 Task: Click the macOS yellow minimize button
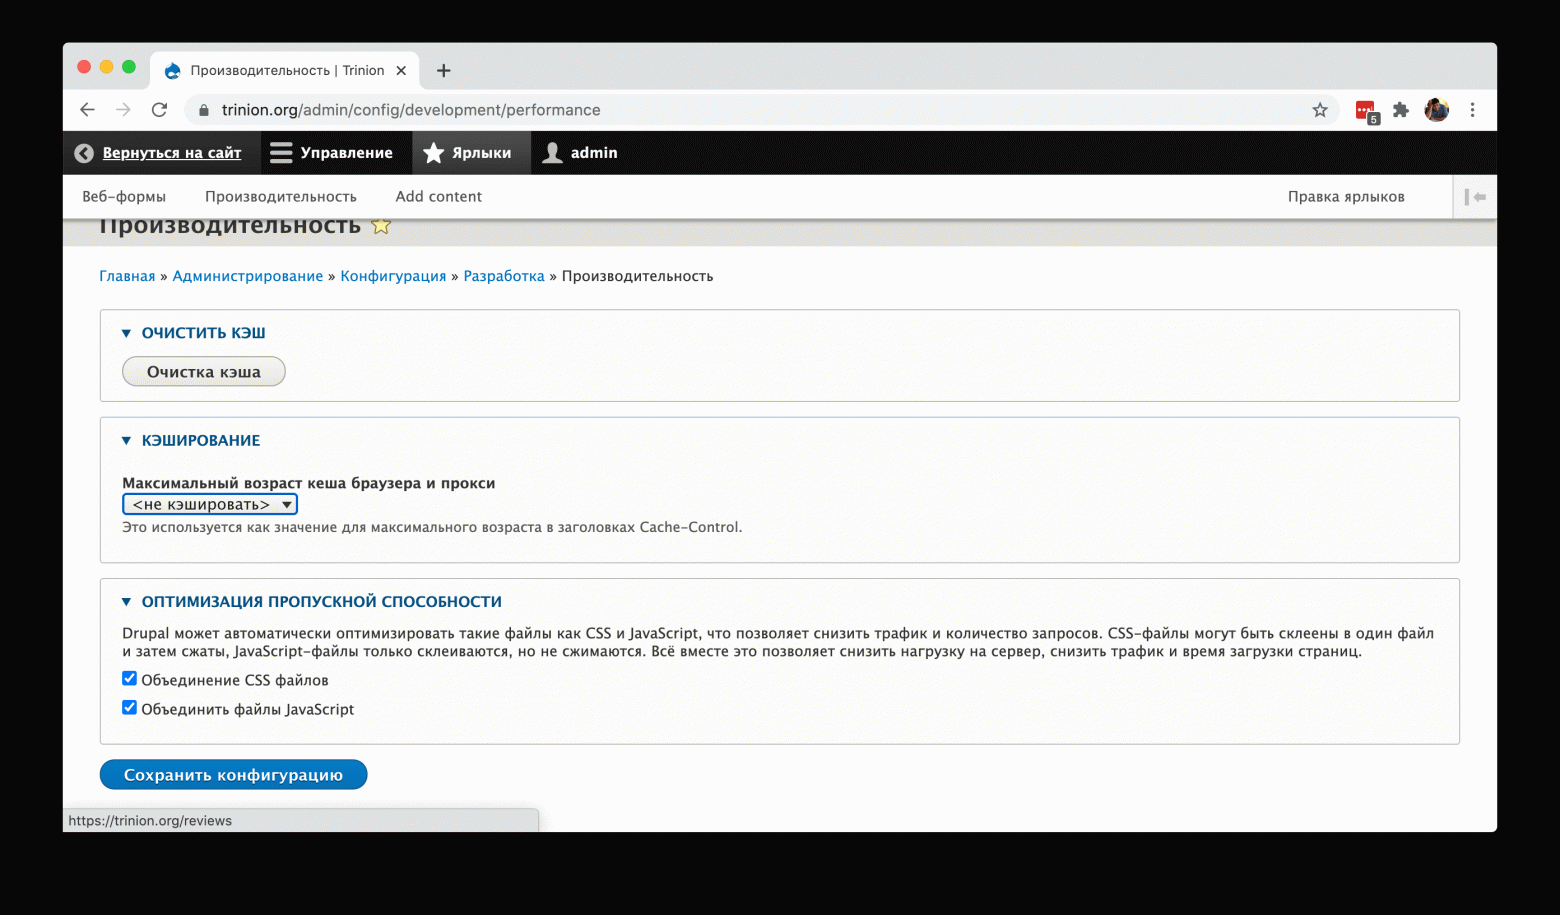[106, 67]
